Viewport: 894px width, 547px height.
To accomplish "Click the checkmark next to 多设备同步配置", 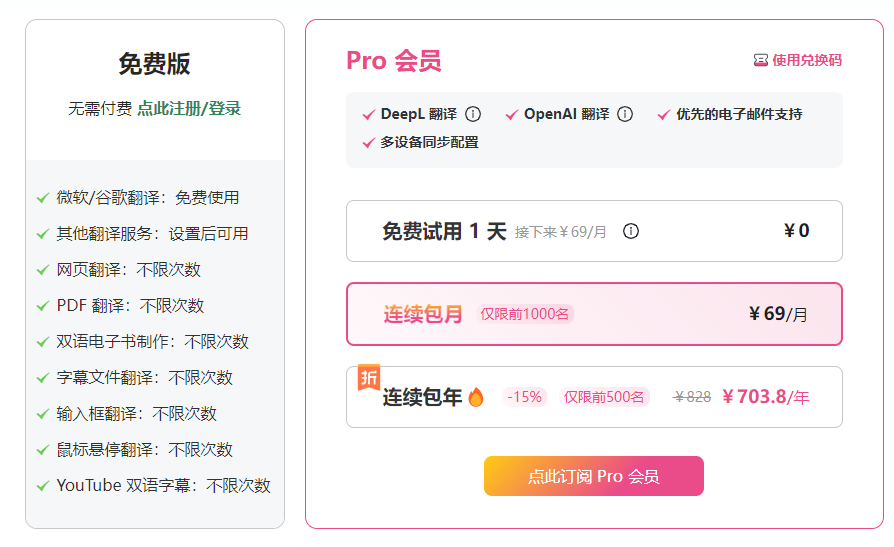I will (x=368, y=143).
